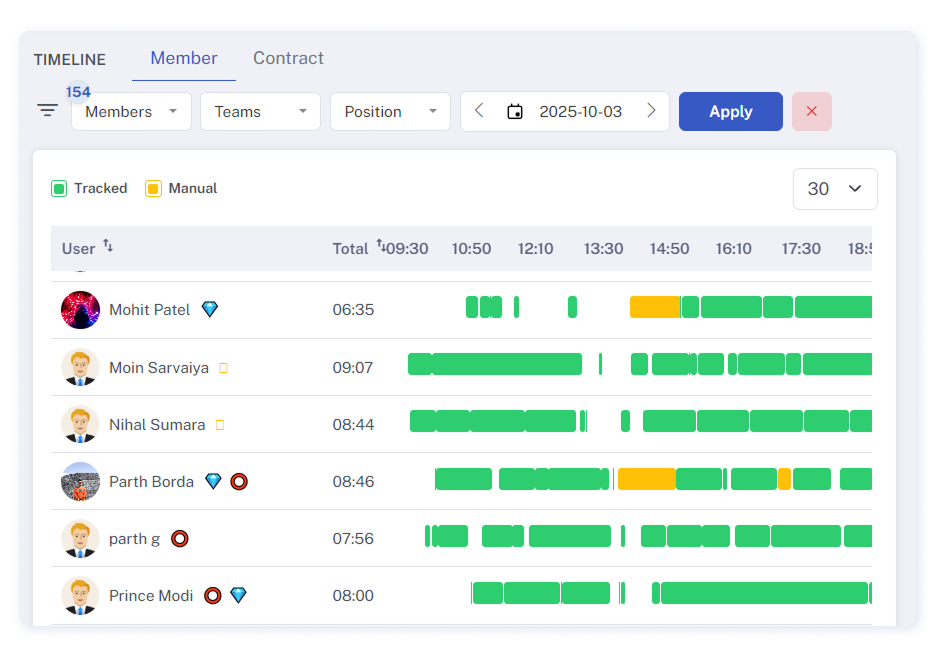The width and height of the screenshot is (934, 656).
Task: Click the filter lines icon
Action: [47, 111]
